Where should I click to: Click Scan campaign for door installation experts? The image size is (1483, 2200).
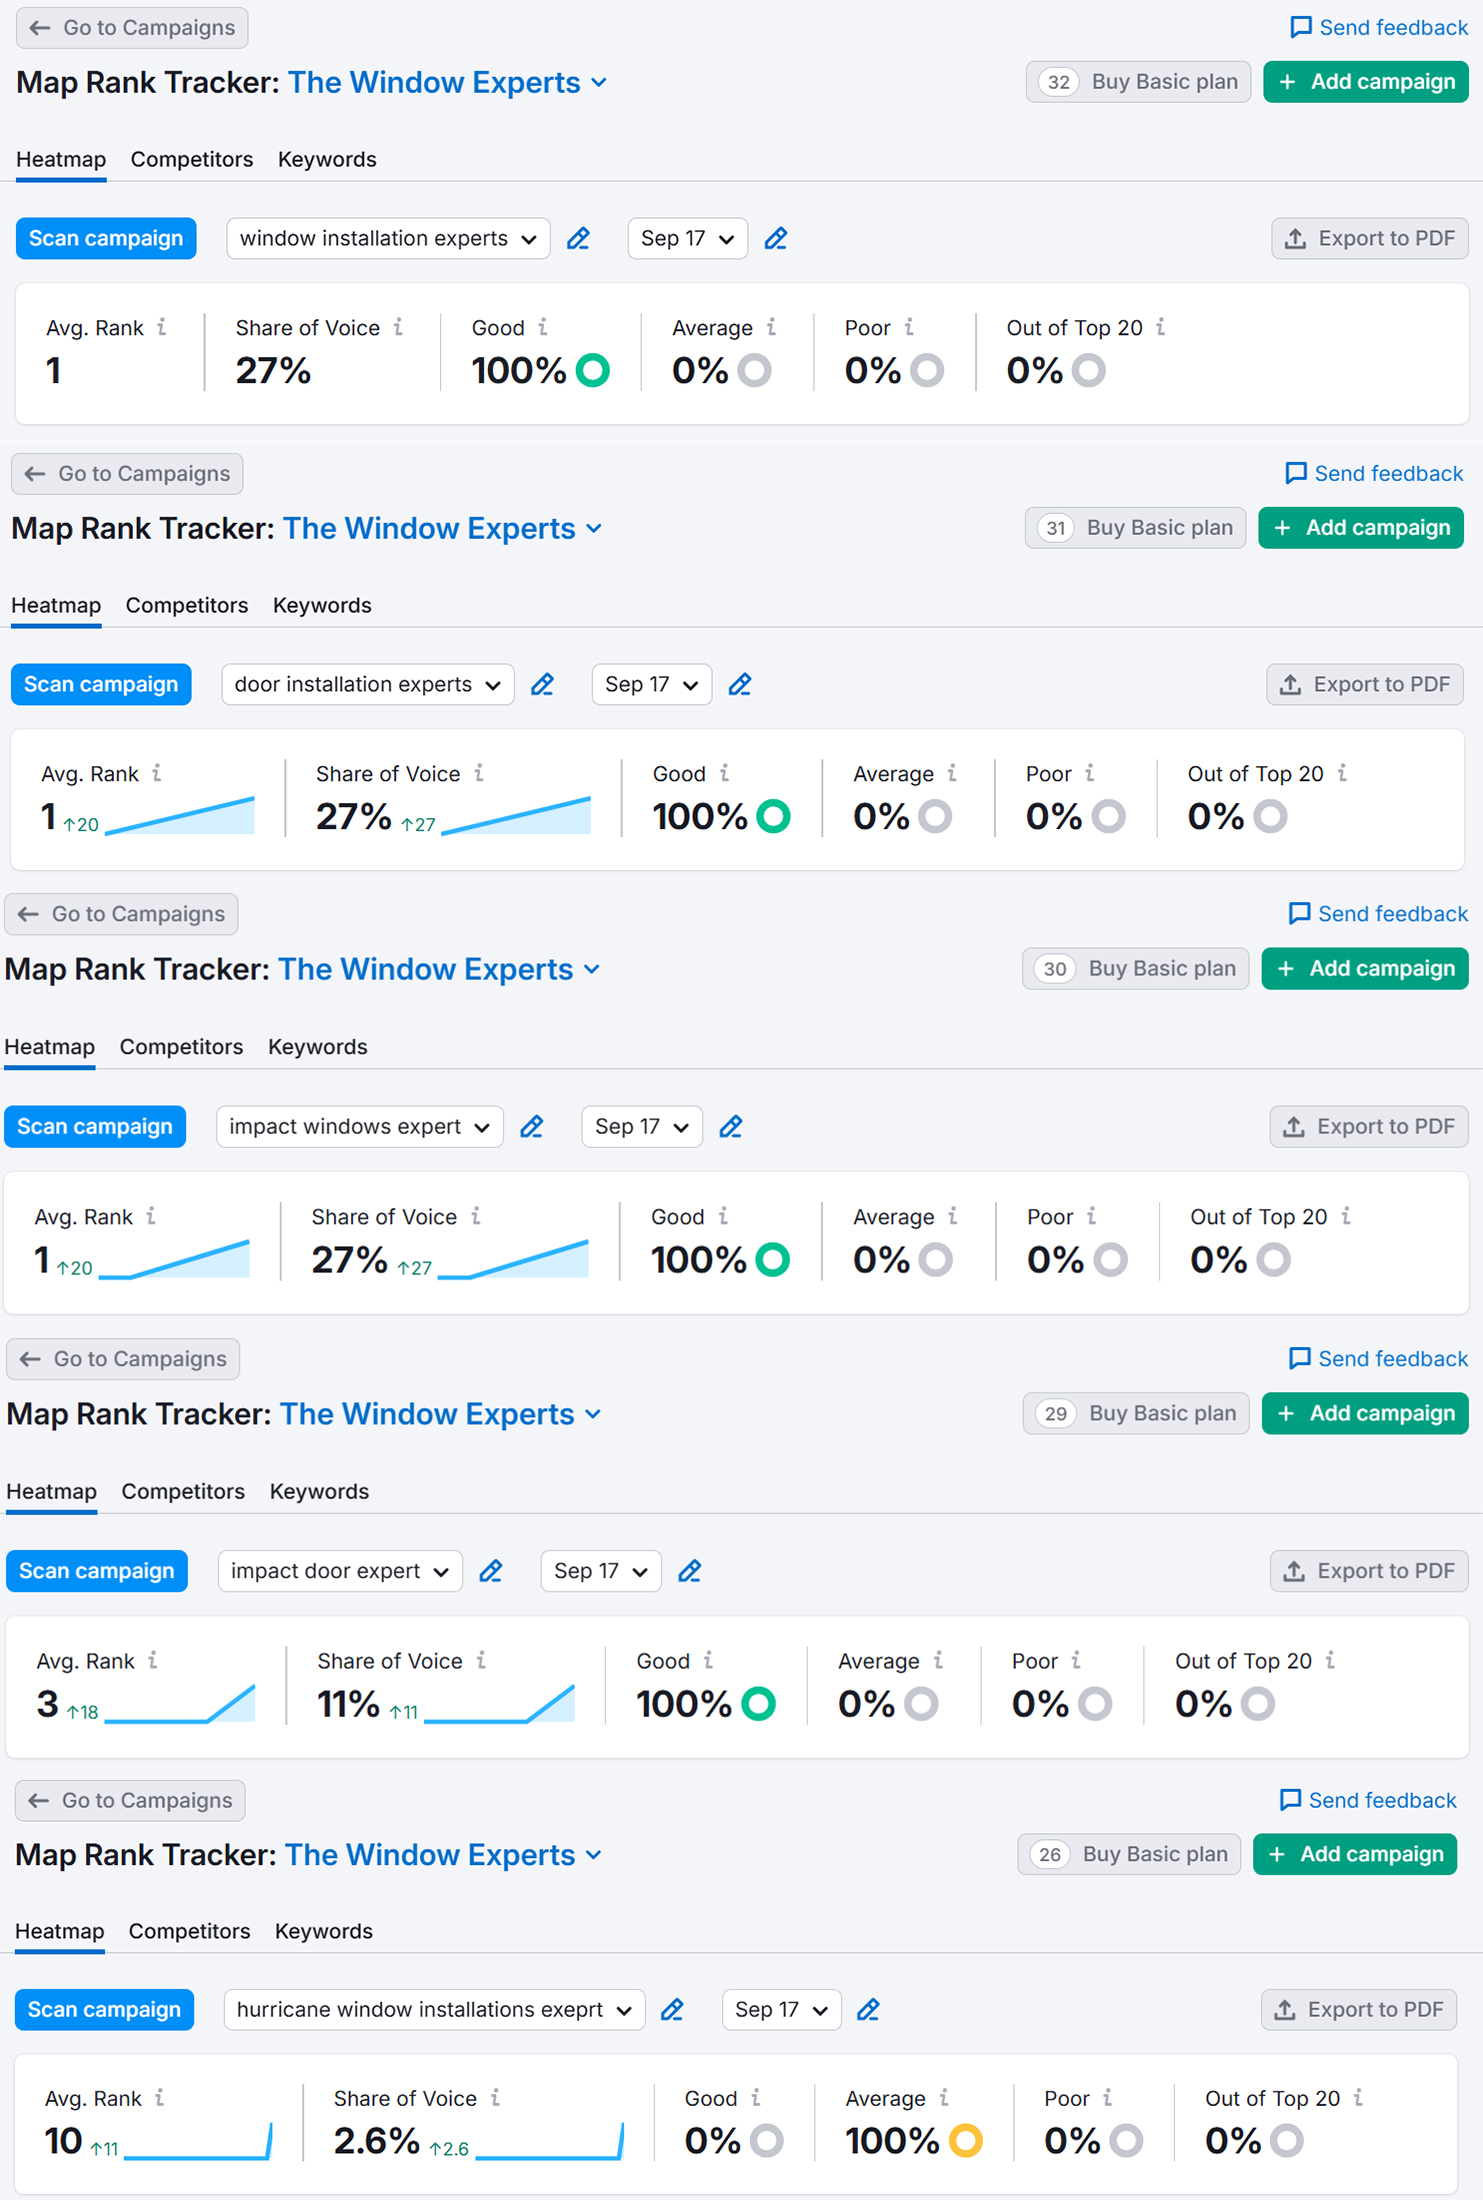coord(101,685)
